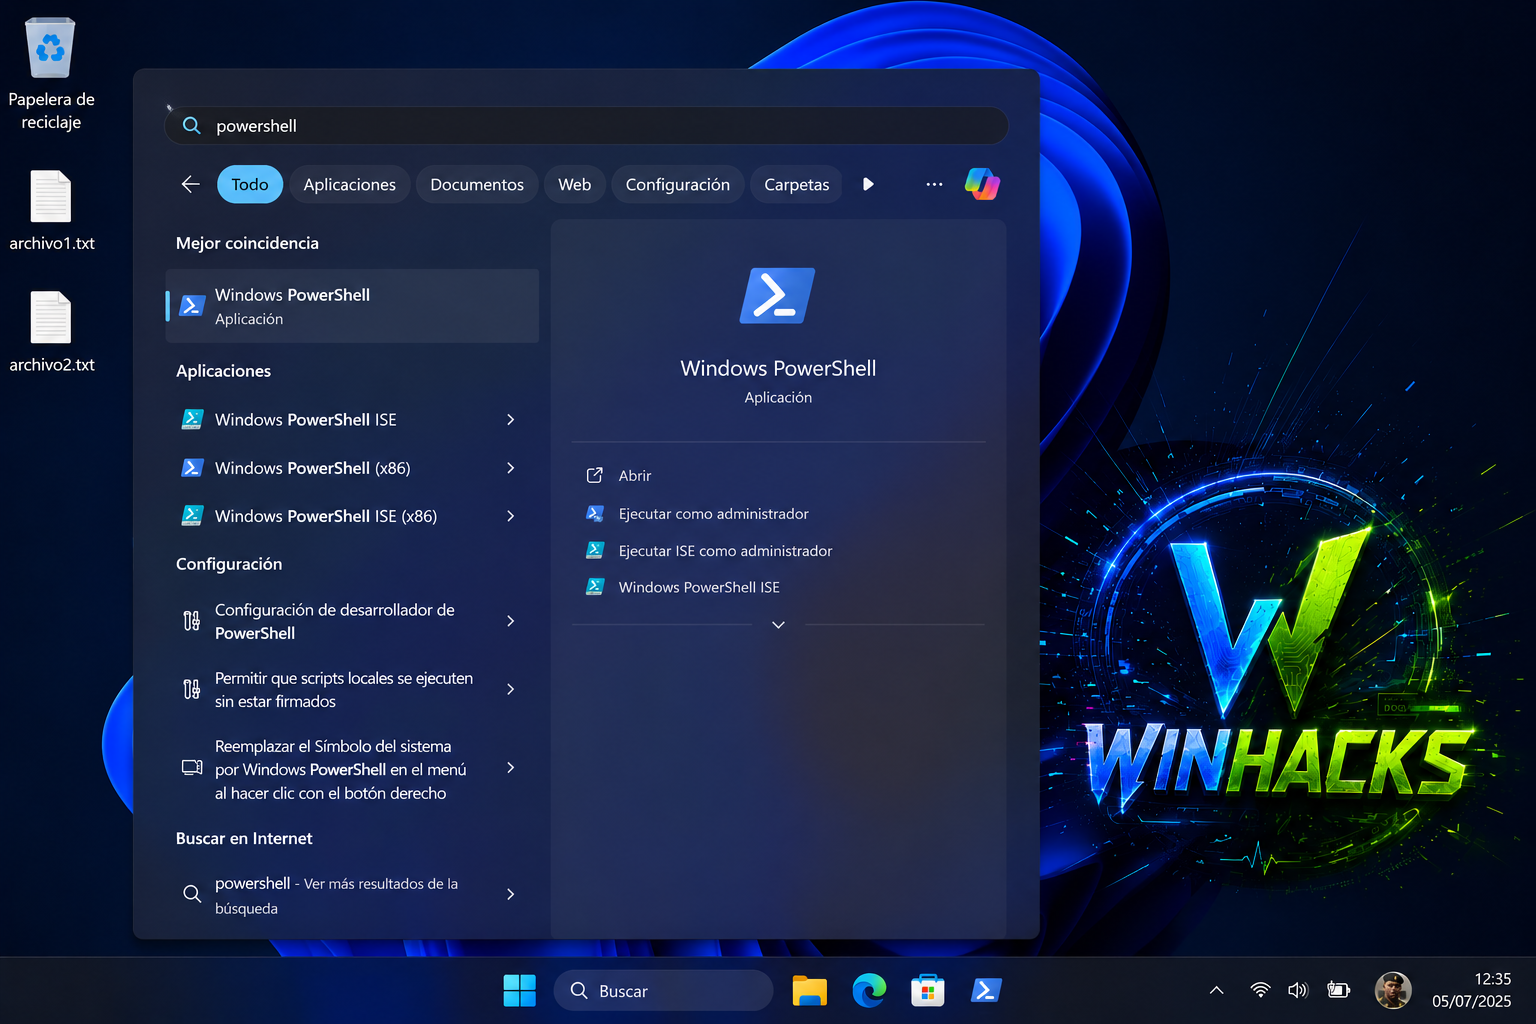Open PowerShell from the taskbar
1536x1024 pixels.
986,991
